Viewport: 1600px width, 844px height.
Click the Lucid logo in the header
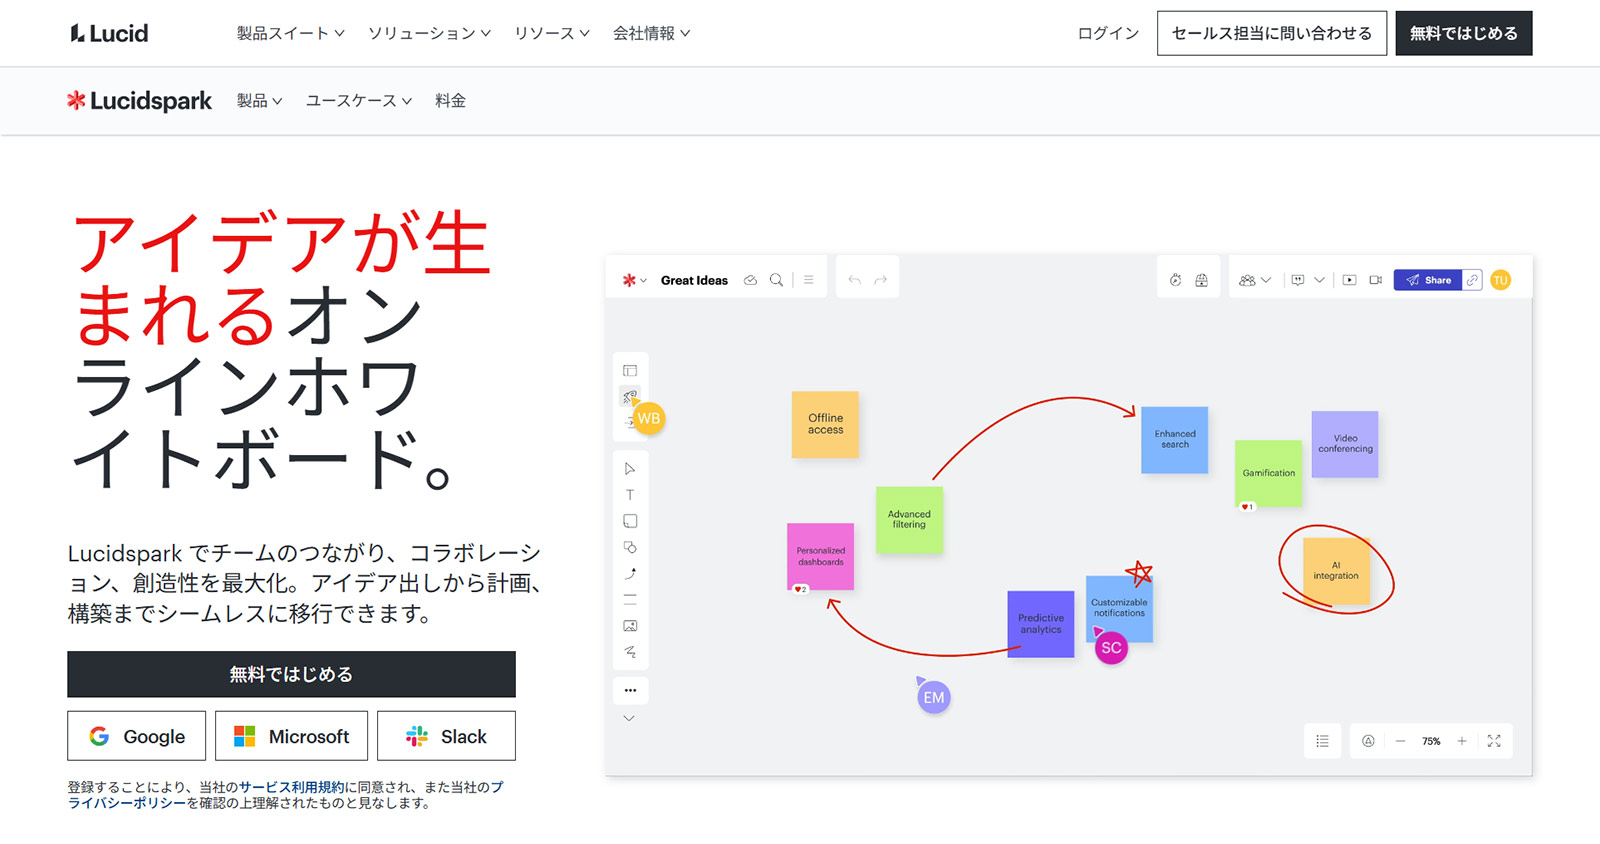tap(109, 33)
